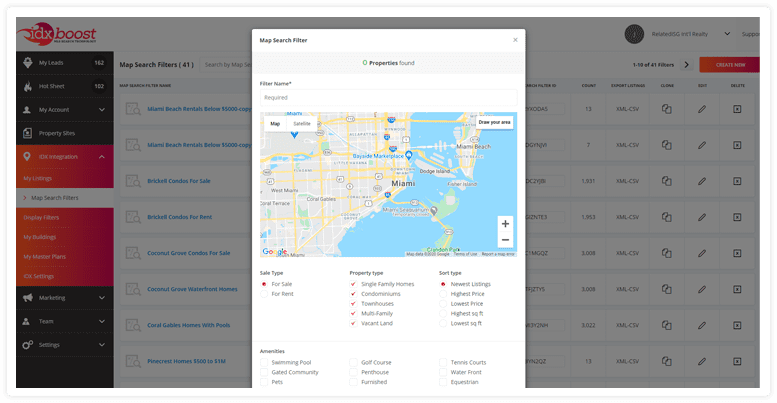Select Lowest sq ft sort type
Viewport: 777px width, 403px height.
tap(443, 323)
